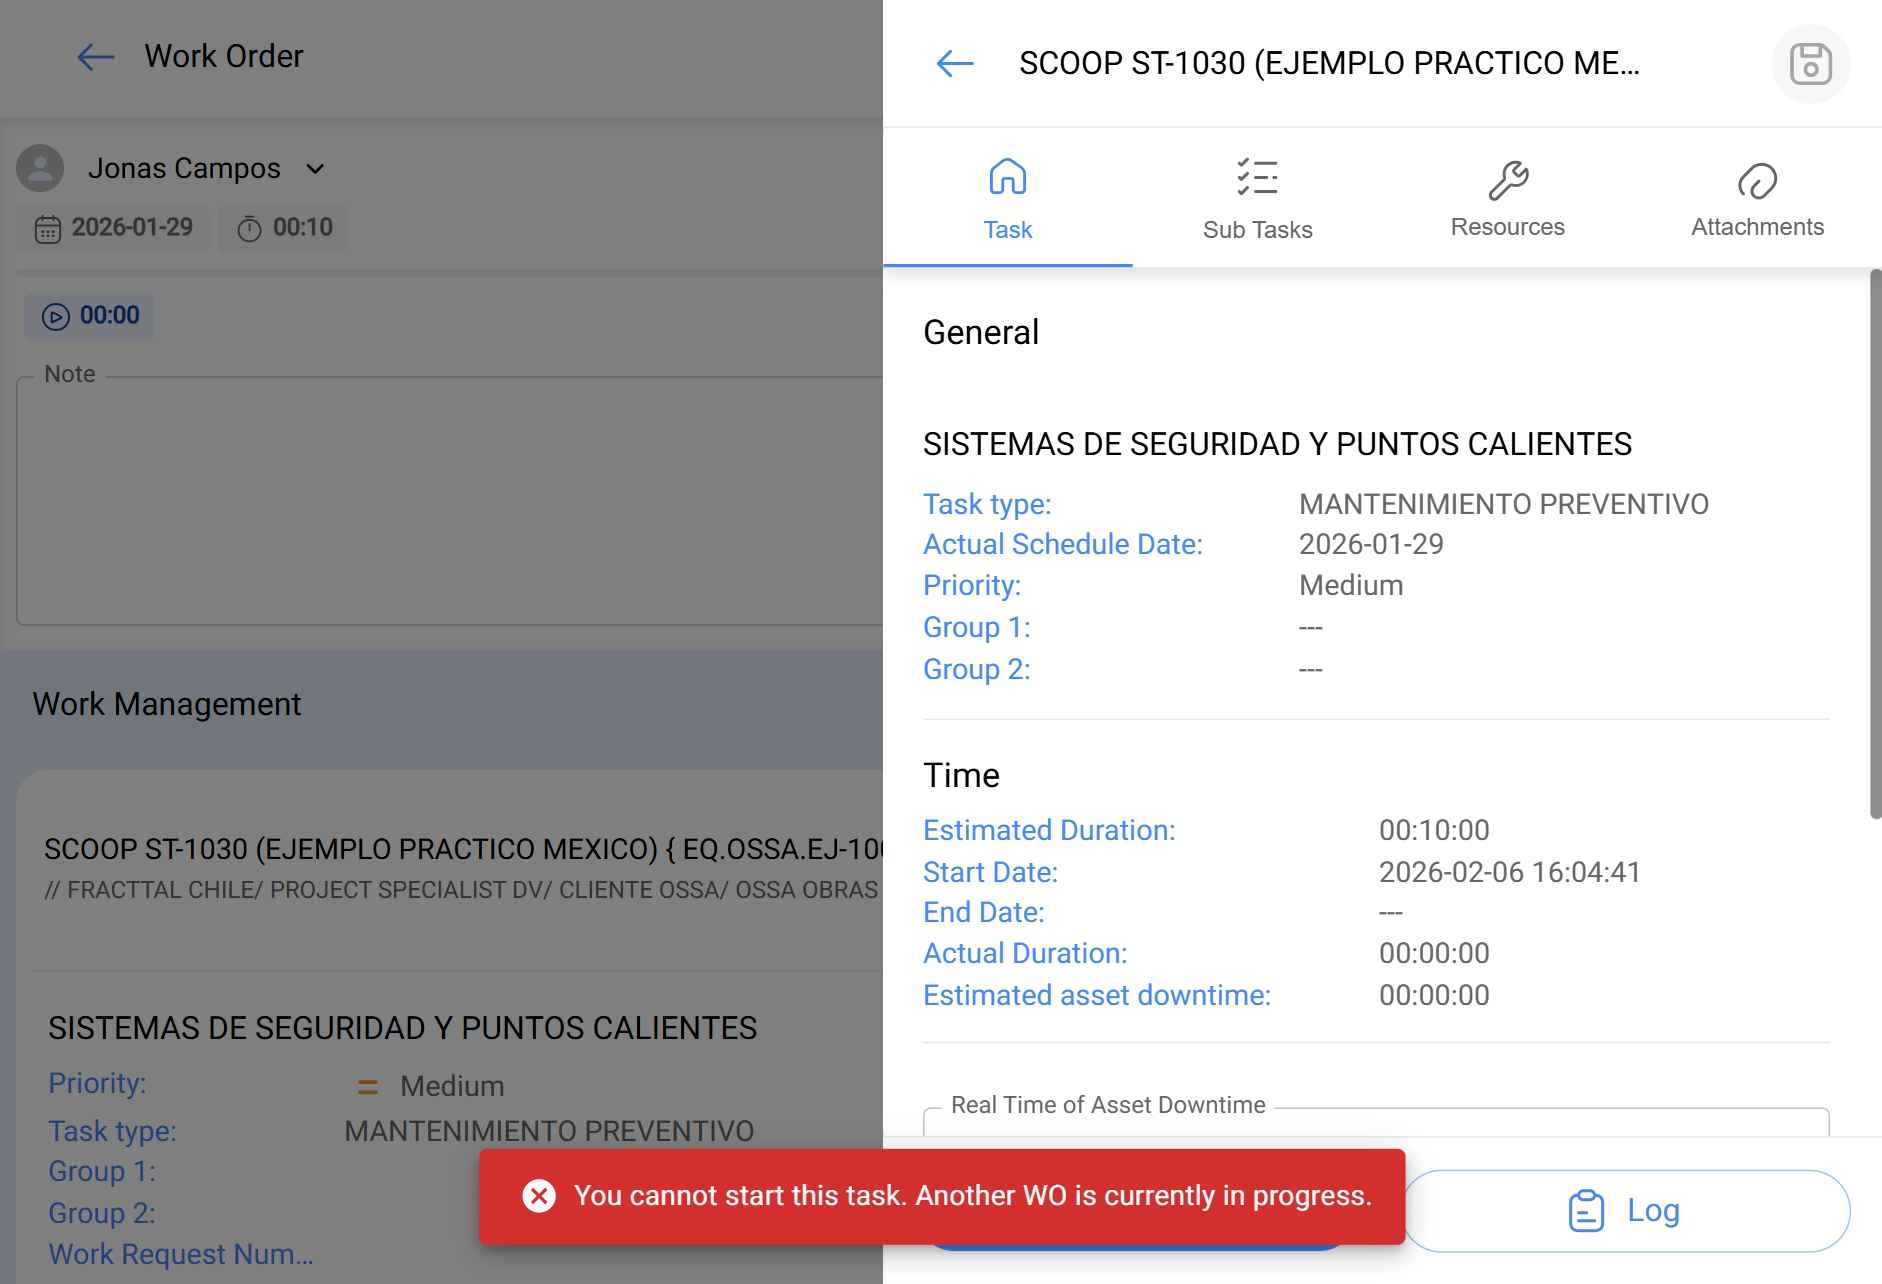The width and height of the screenshot is (1882, 1284).
Task: Open the Task type selector
Action: click(x=987, y=504)
